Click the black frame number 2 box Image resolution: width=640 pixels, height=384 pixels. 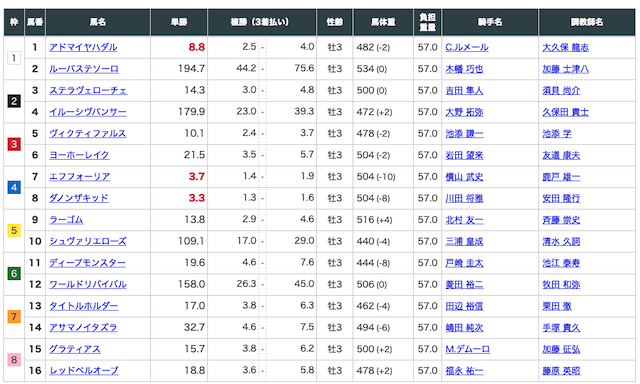14,101
